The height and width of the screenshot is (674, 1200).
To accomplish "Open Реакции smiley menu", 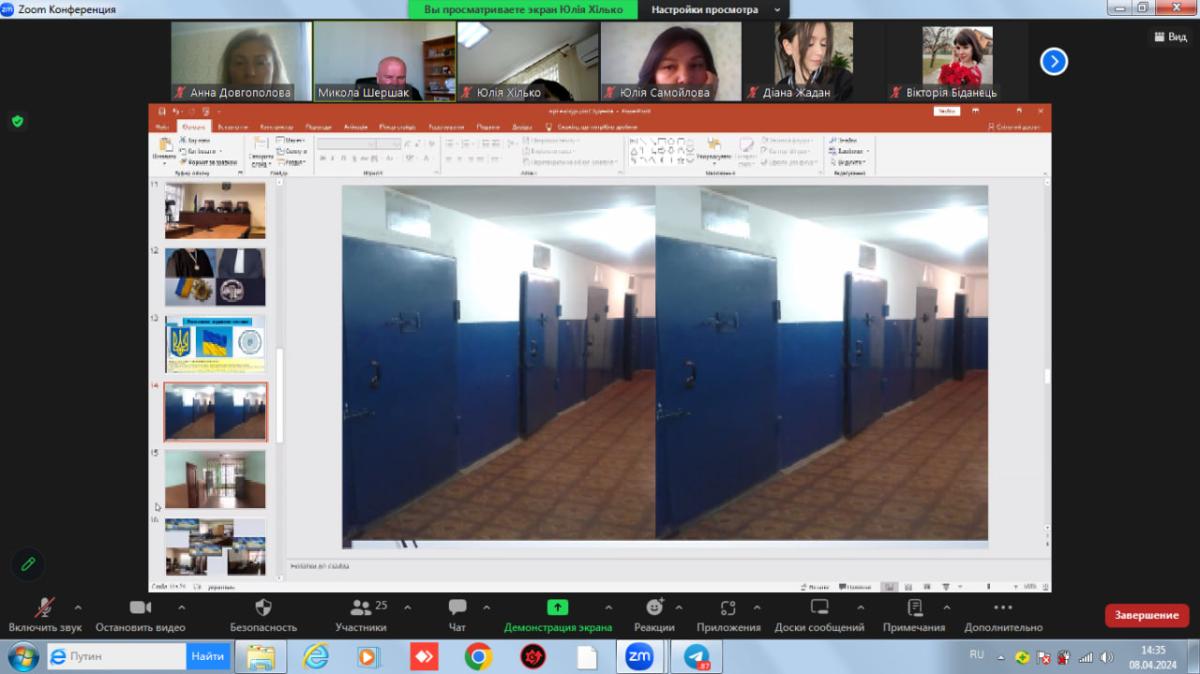I will (x=654, y=607).
